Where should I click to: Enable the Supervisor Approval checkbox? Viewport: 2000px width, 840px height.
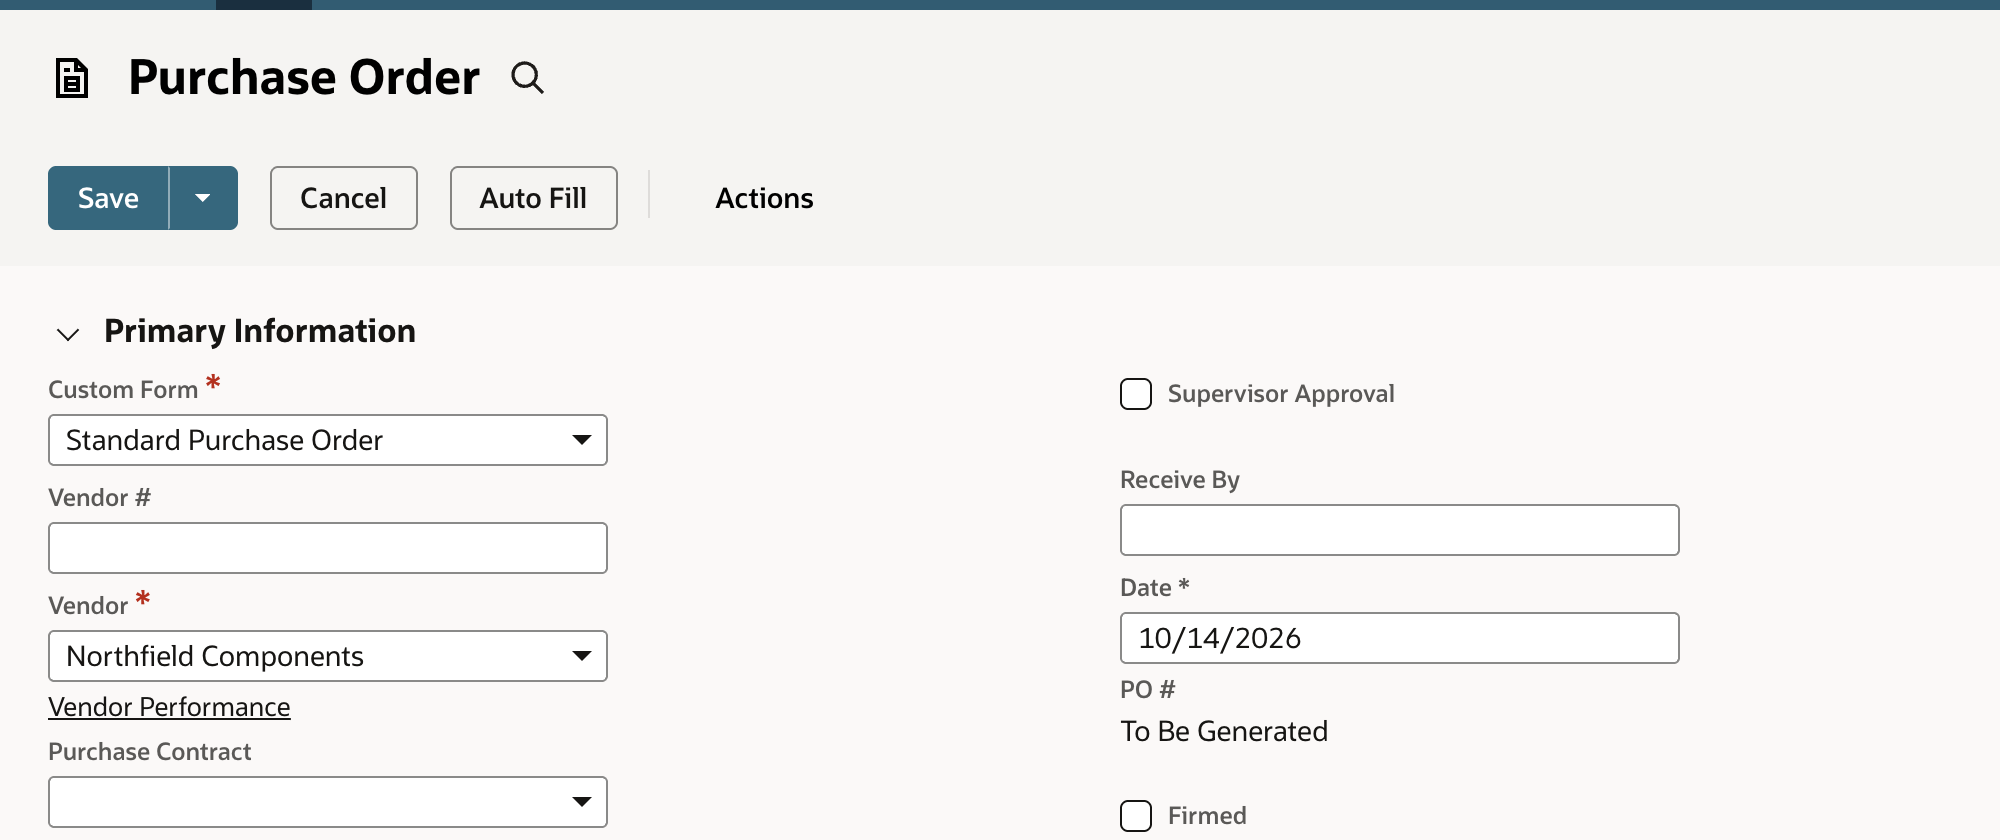(x=1136, y=394)
